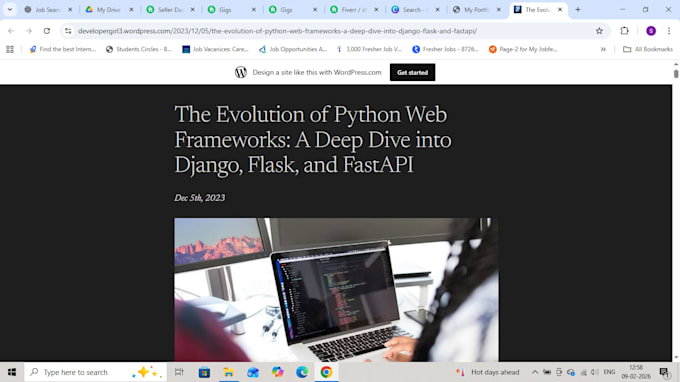Open site information icon in address bar
The image size is (680, 382).
click(68, 31)
